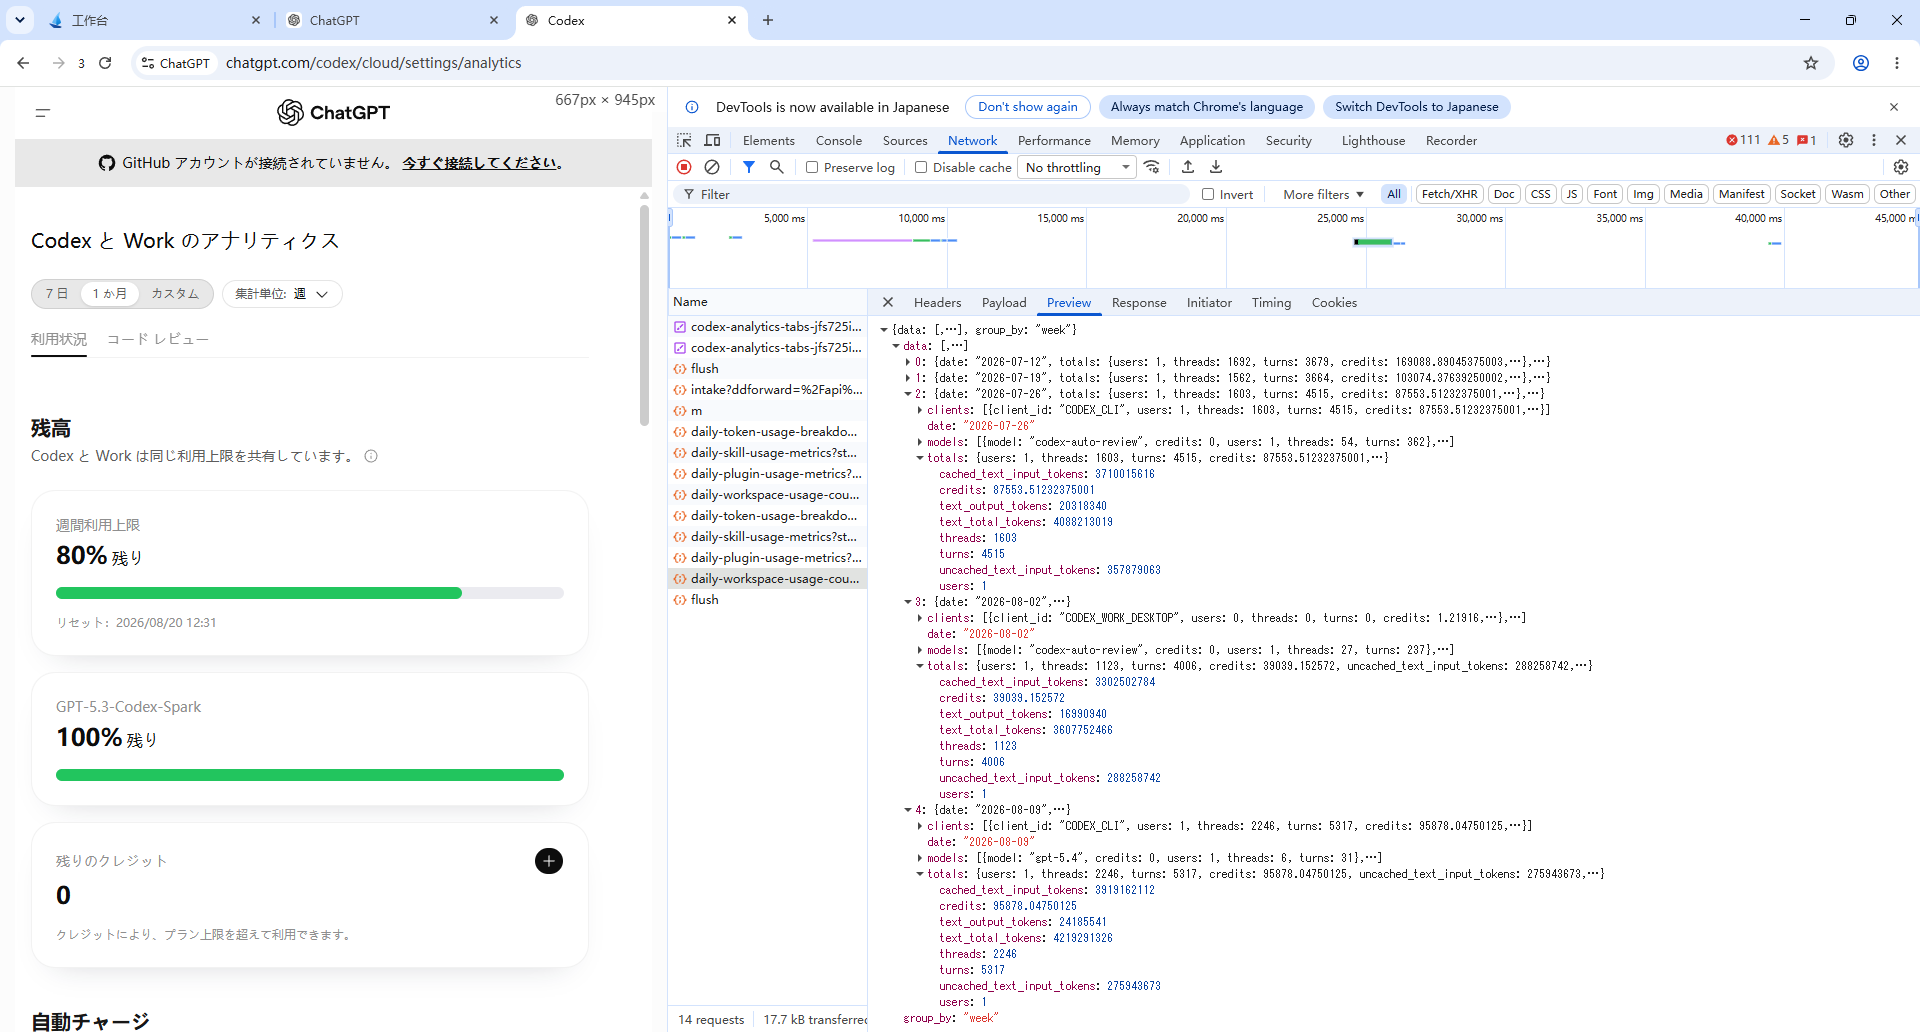Filter requests by CSS type

1540,194
